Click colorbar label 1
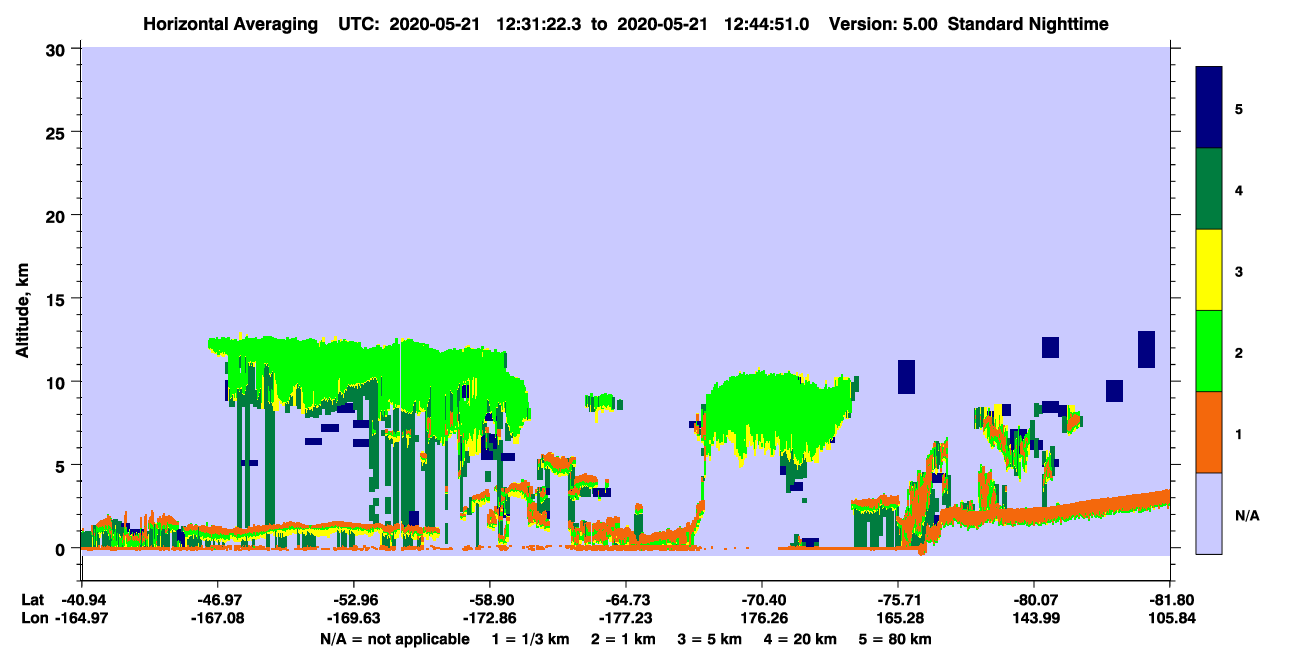The width and height of the screenshot is (1300, 667). [x=1239, y=433]
